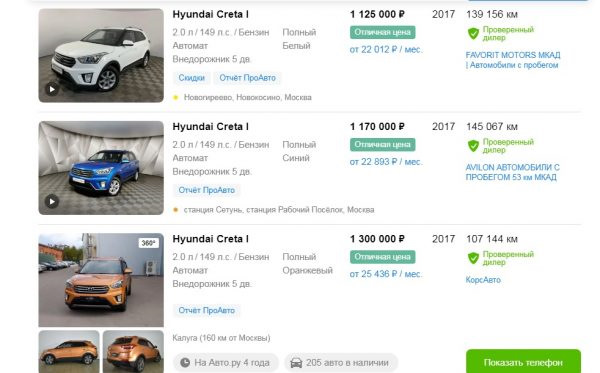Play video on white Hyundai Creta photo
Image resolution: width=600 pixels, height=373 pixels.
pos(52,89)
